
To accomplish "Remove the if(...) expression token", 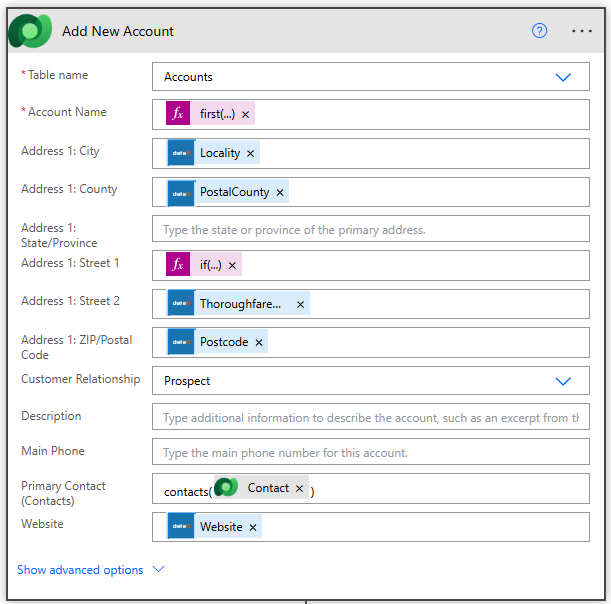I will coord(233,266).
